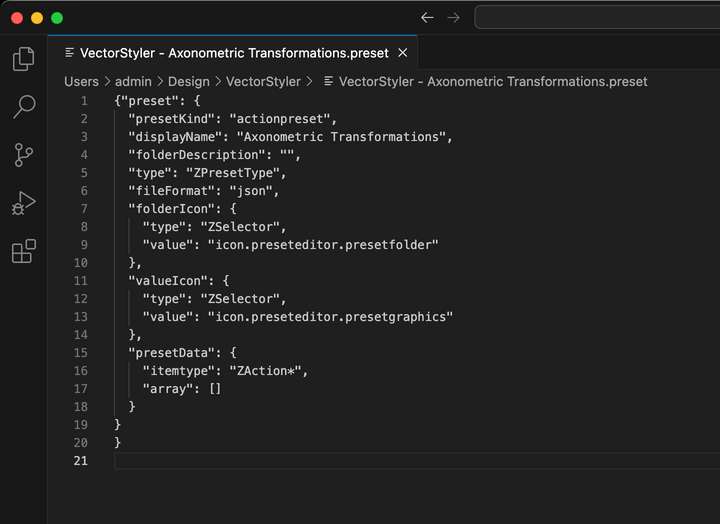Click the "itemtype" key
Image resolution: width=720 pixels, height=524 pixels.
(x=179, y=371)
